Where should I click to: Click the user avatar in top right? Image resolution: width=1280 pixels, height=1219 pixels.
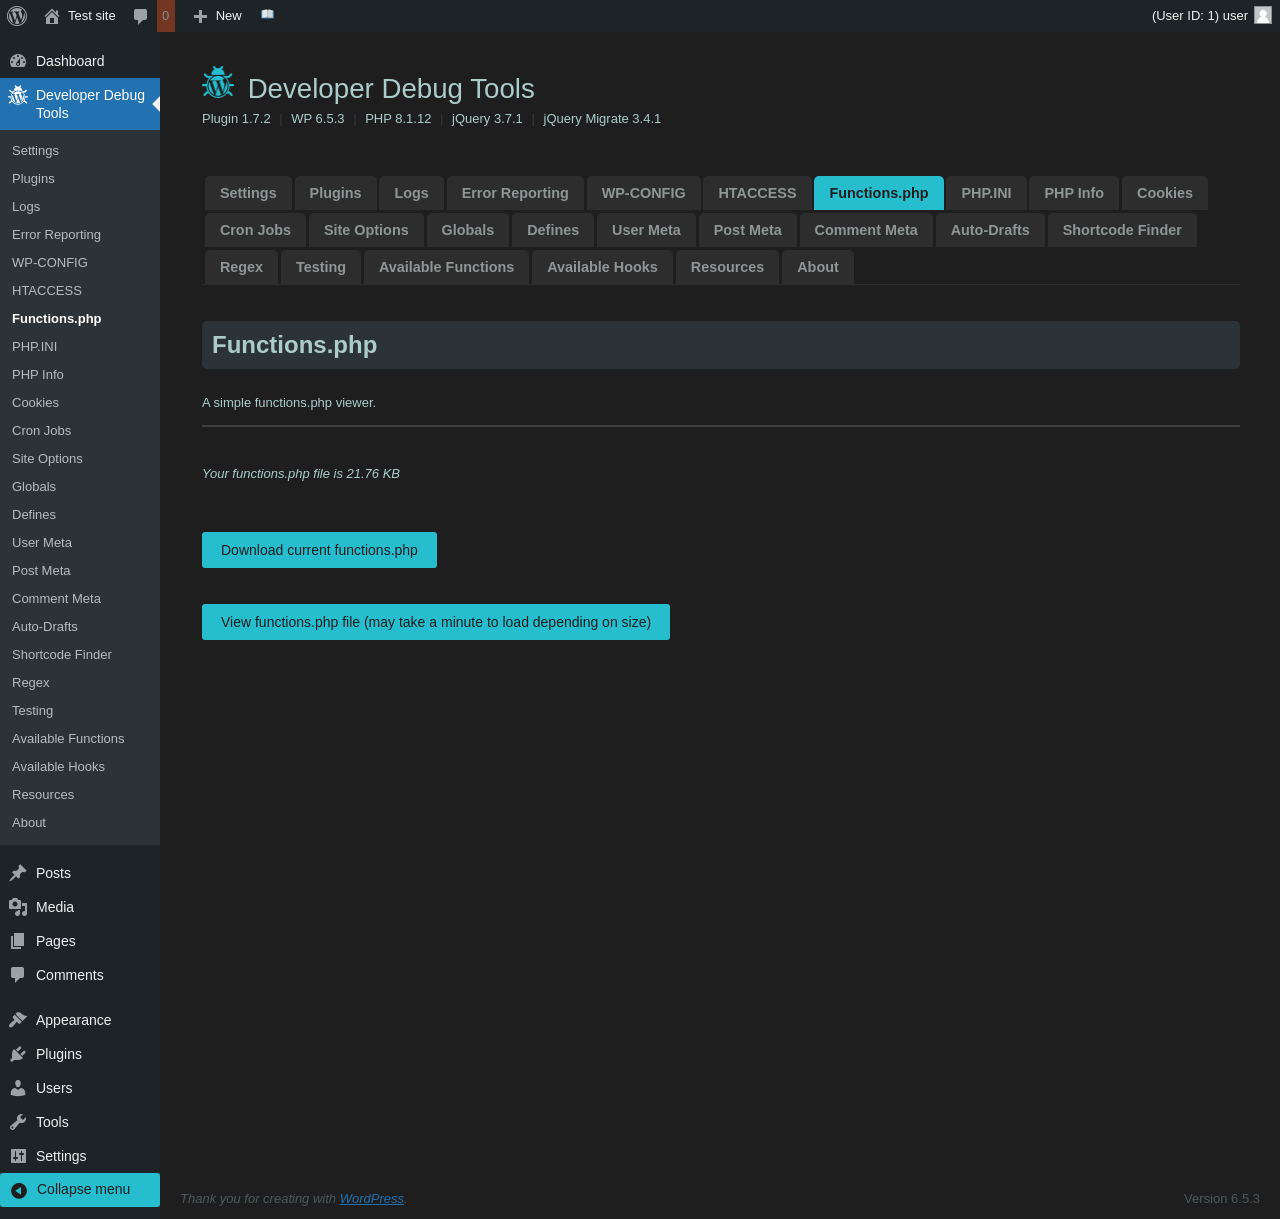(x=1262, y=16)
